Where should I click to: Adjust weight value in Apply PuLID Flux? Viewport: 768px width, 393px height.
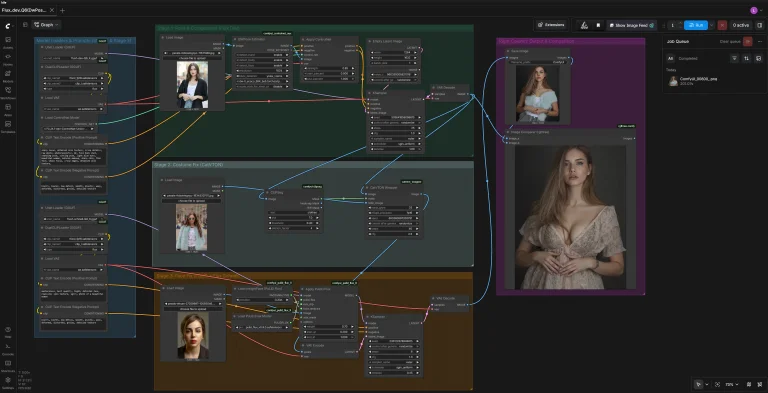pyautogui.click(x=328, y=326)
